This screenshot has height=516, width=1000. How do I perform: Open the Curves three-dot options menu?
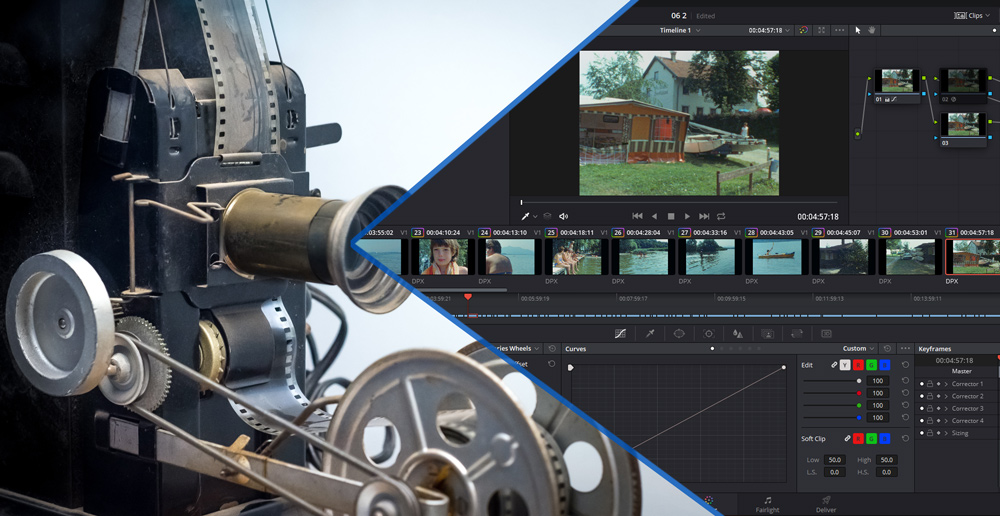[904, 349]
